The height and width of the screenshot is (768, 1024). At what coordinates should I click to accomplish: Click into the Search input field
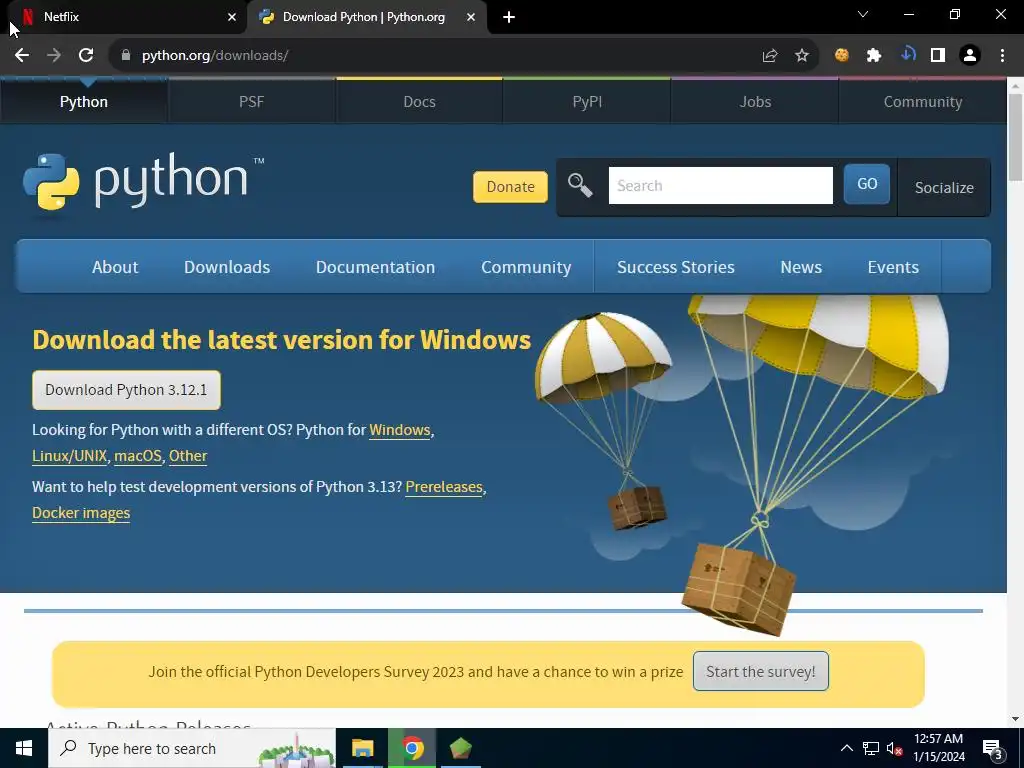tap(720, 185)
